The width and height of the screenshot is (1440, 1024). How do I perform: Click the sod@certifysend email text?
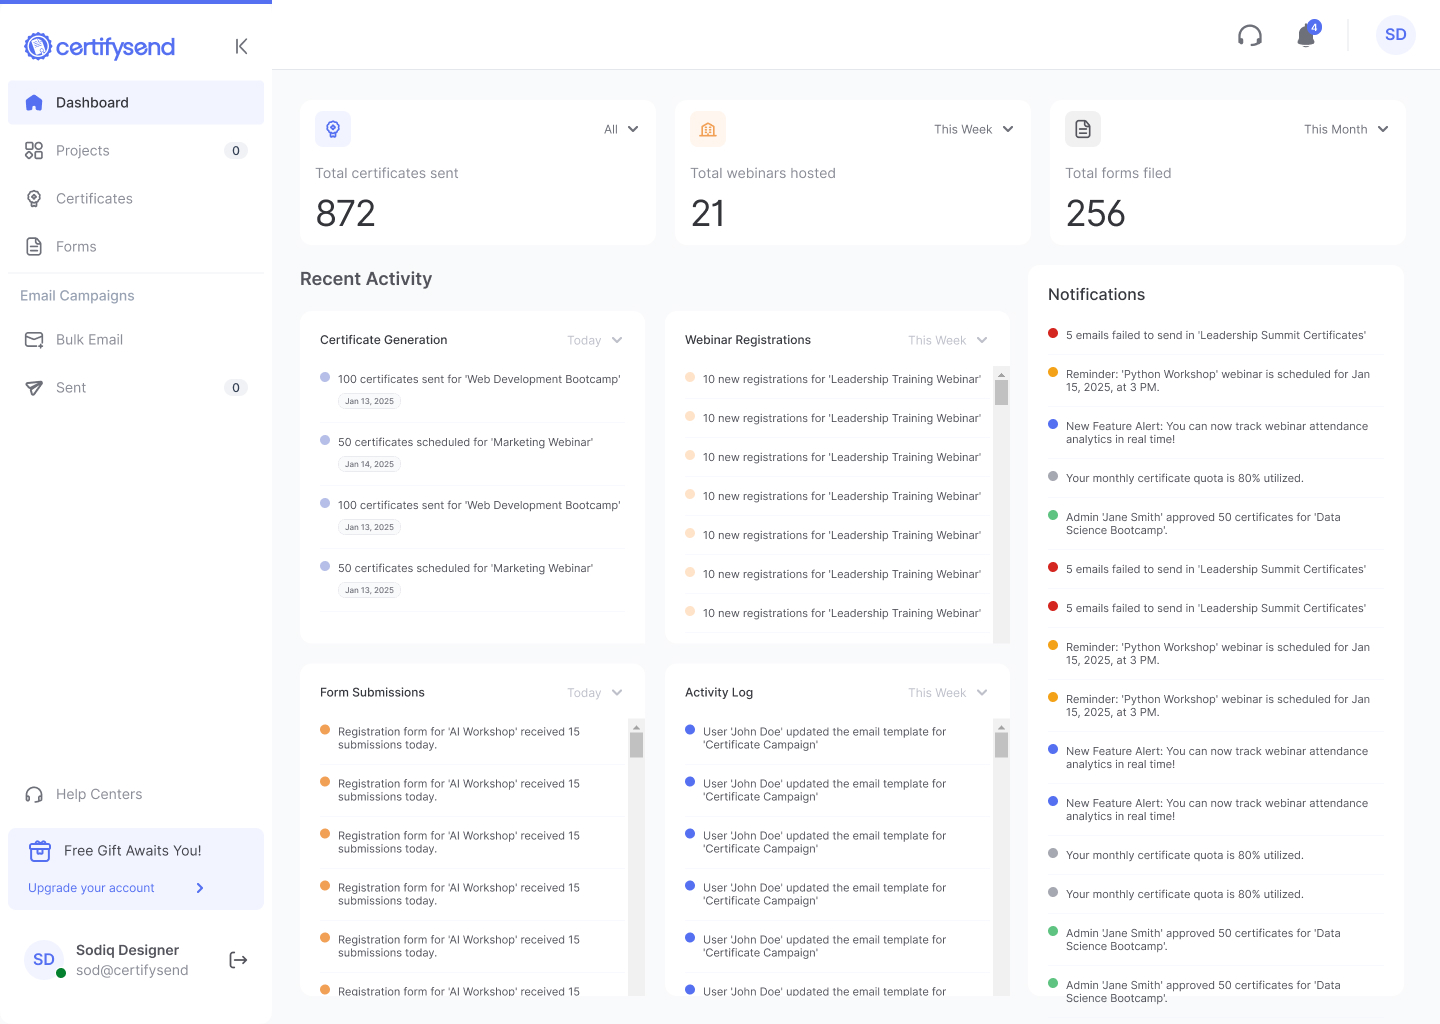coord(132,970)
